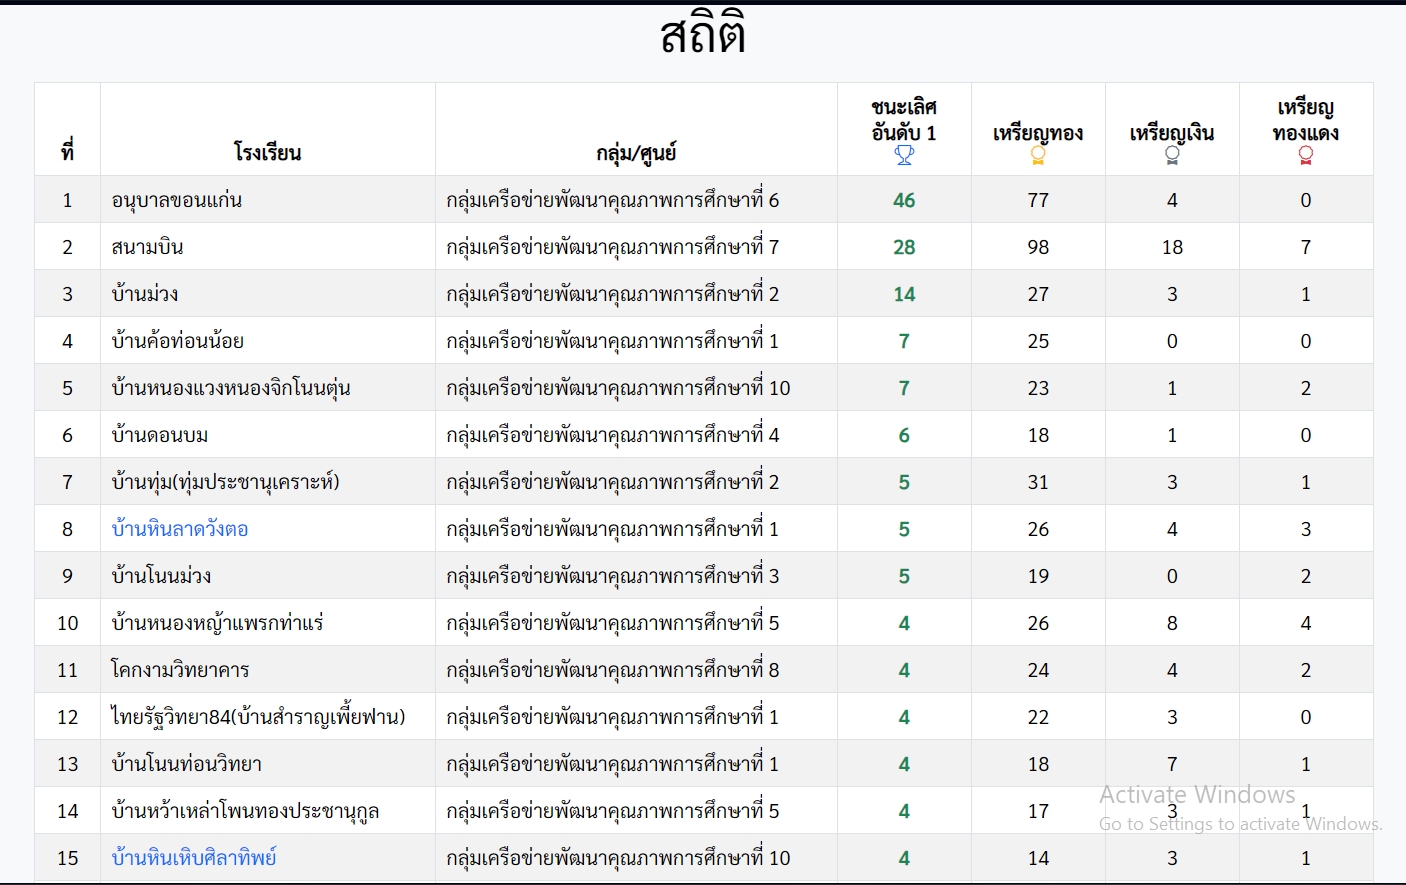Click the ชนะเลิศอันดับ 1 column header
The width and height of the screenshot is (1406, 885).
(x=904, y=120)
